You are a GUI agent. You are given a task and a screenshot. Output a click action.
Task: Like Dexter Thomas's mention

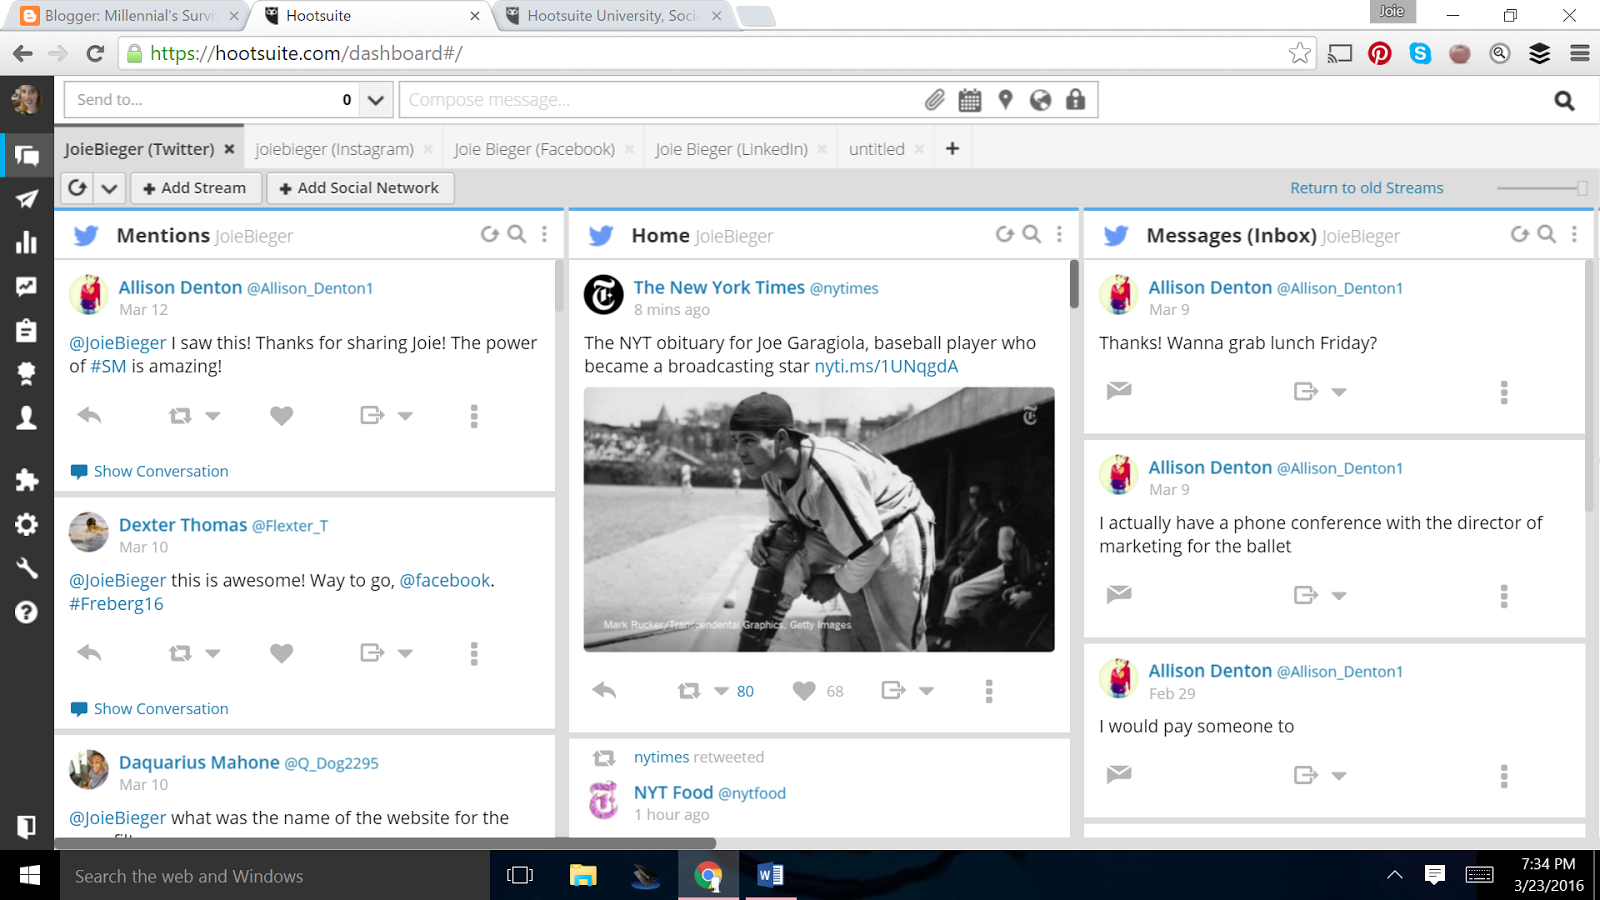tap(282, 653)
